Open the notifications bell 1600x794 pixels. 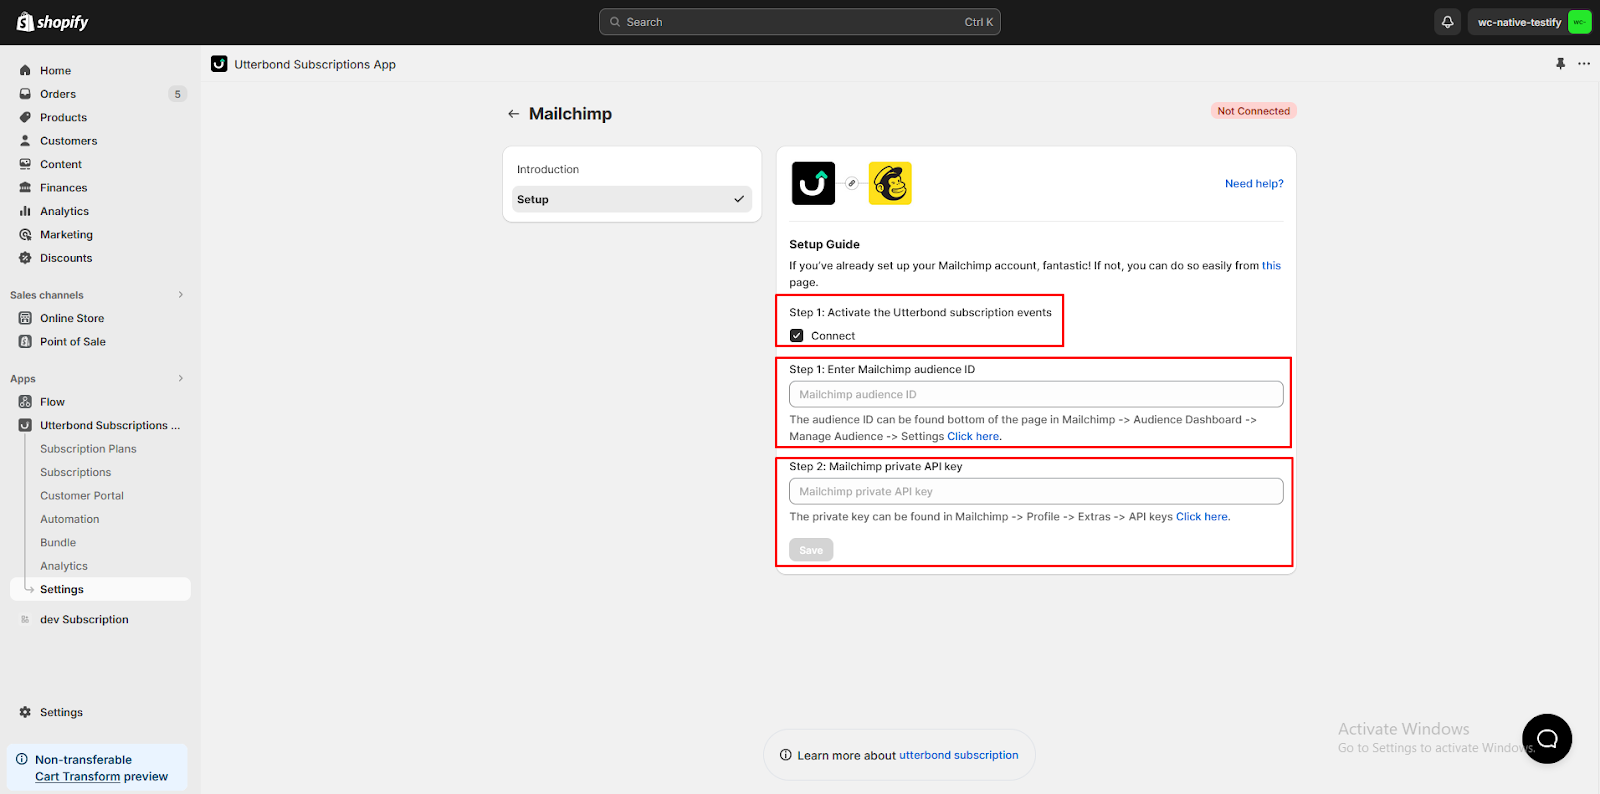click(x=1447, y=22)
